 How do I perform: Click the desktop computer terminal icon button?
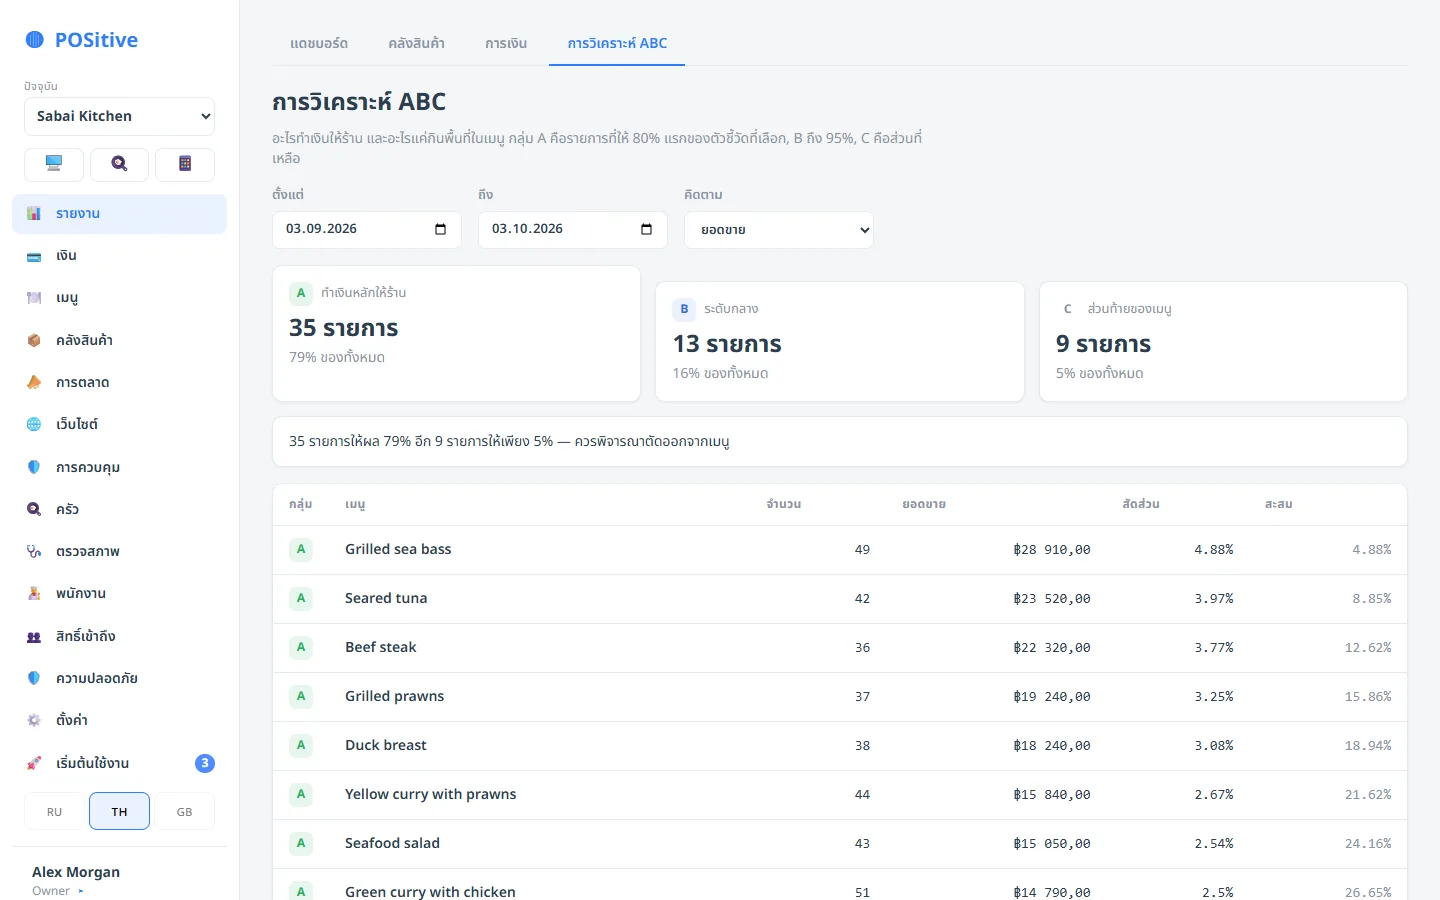[x=54, y=164]
